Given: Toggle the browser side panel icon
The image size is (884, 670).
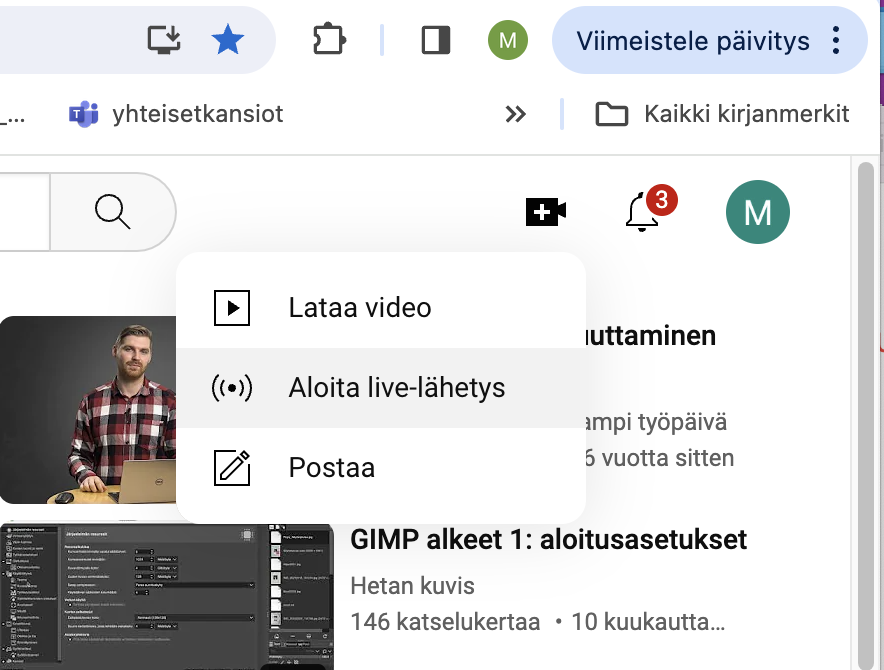Looking at the screenshot, I should tap(436, 40).
